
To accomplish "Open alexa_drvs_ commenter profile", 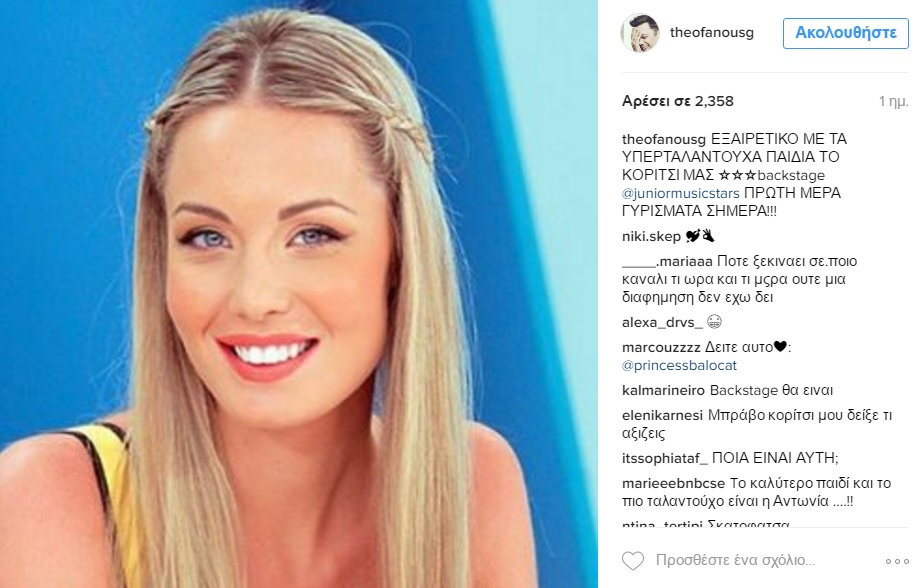I will coord(662,322).
